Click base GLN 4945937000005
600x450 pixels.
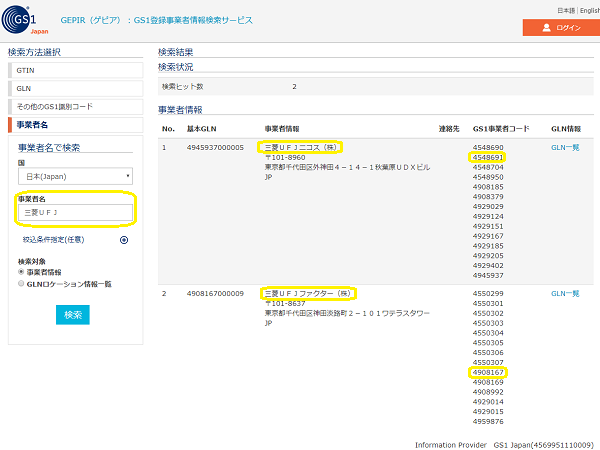coord(215,147)
